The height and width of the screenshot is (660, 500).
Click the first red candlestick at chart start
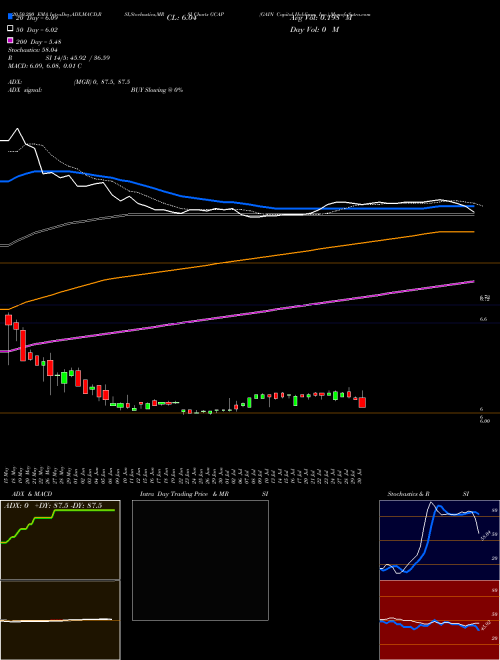[8, 320]
